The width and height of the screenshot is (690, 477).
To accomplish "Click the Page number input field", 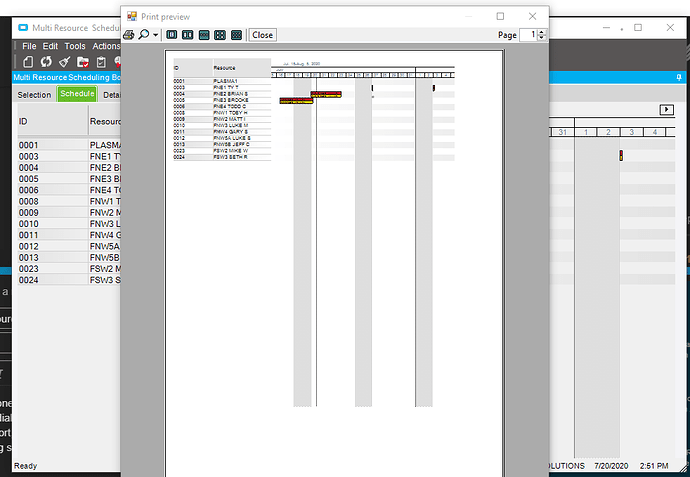I will click(x=528, y=35).
